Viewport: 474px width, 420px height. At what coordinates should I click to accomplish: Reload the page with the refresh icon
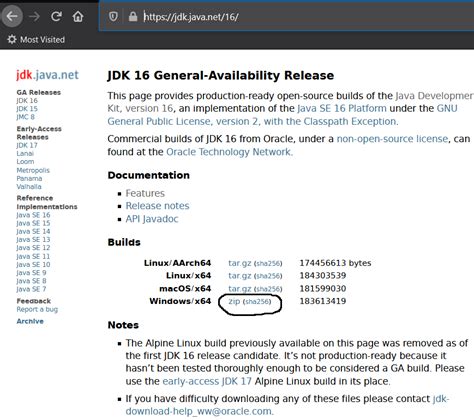pyautogui.click(x=56, y=16)
